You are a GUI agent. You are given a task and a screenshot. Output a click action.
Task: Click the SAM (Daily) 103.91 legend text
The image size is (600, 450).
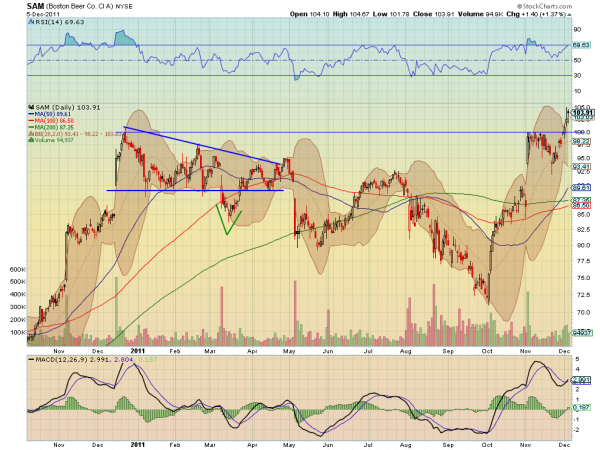tap(68, 108)
